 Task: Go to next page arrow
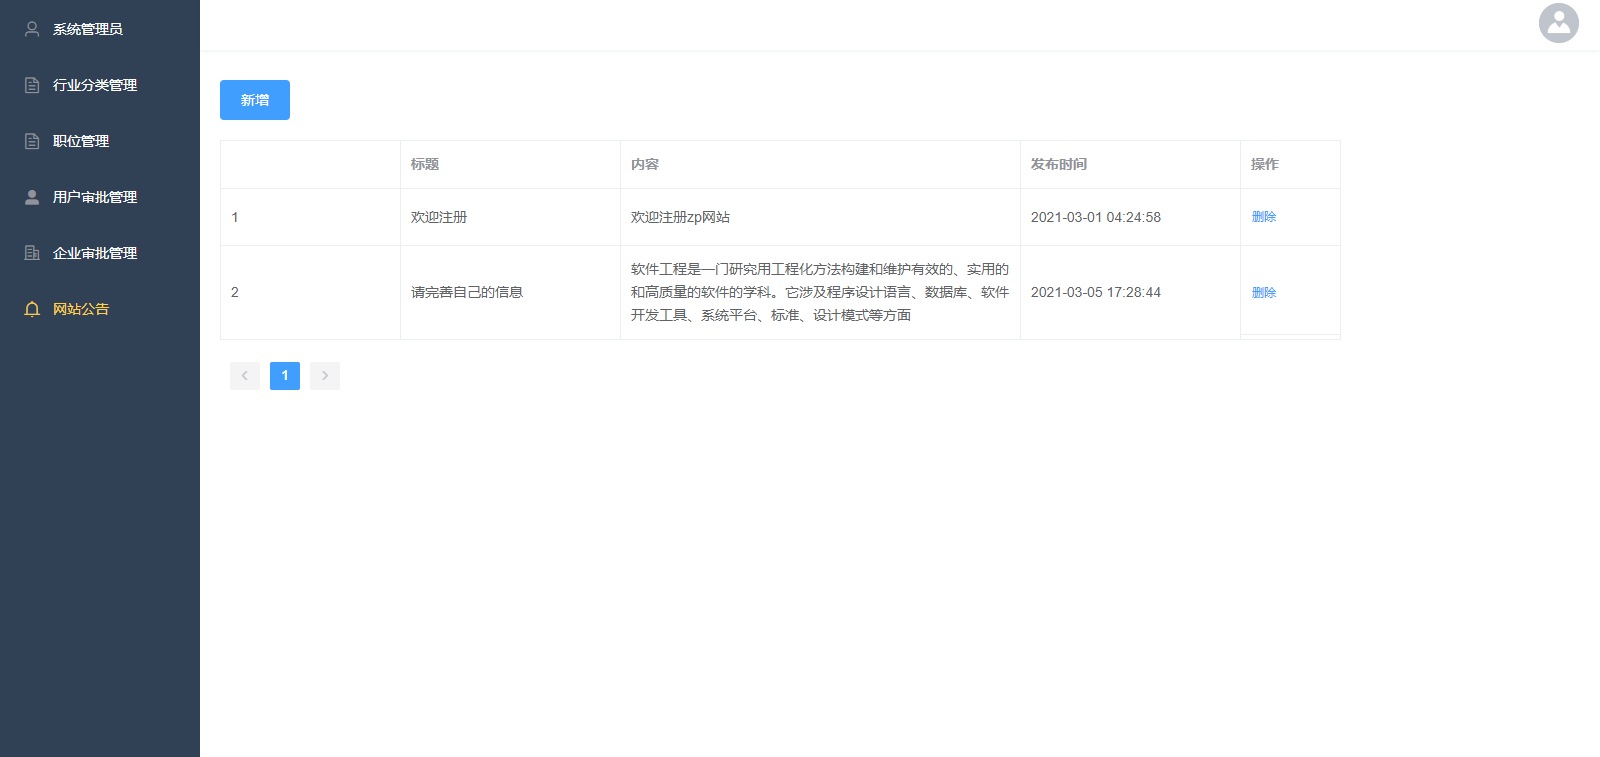(x=325, y=376)
